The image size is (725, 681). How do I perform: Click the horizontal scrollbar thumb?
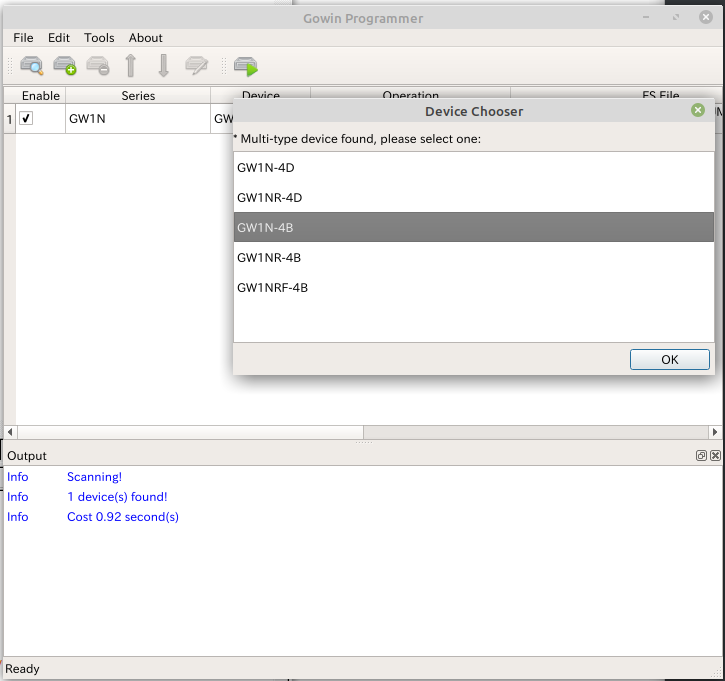190,432
